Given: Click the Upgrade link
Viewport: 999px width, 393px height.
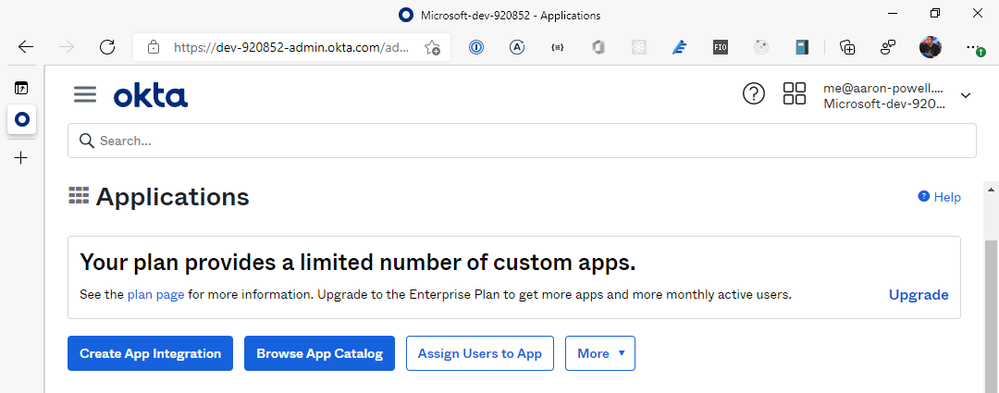Looking at the screenshot, I should [919, 295].
